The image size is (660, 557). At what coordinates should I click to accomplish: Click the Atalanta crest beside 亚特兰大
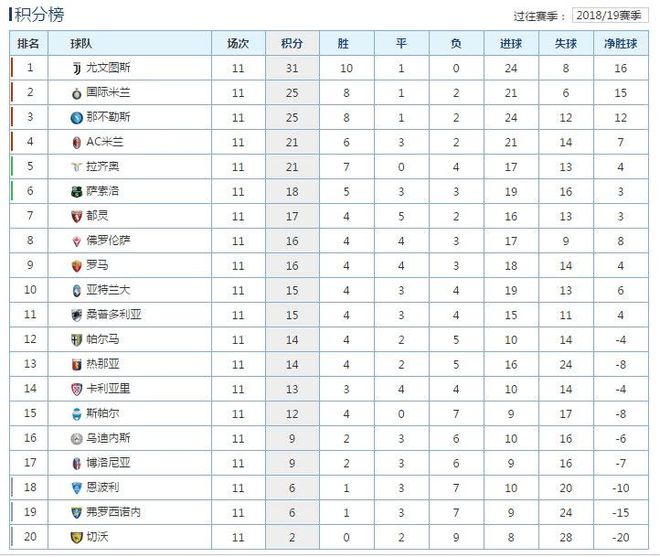(x=76, y=290)
